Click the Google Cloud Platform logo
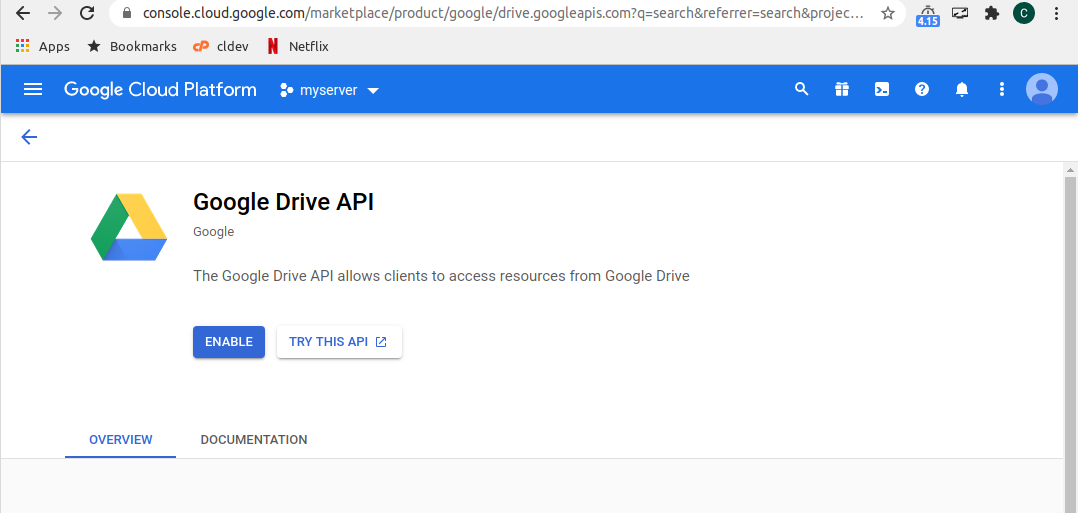The height and width of the screenshot is (513, 1078). click(x=160, y=89)
